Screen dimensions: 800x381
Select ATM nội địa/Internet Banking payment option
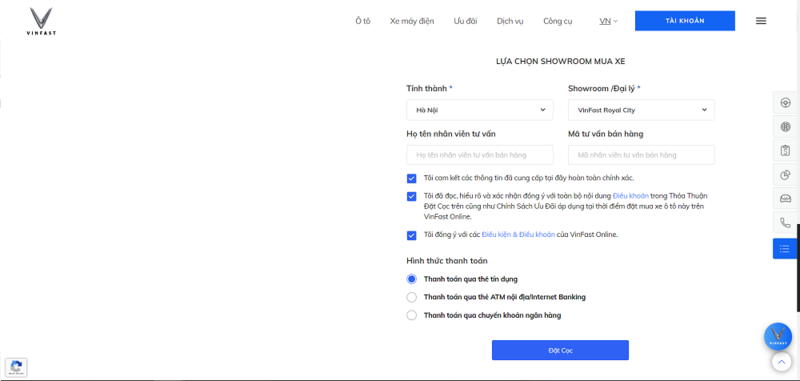(411, 297)
